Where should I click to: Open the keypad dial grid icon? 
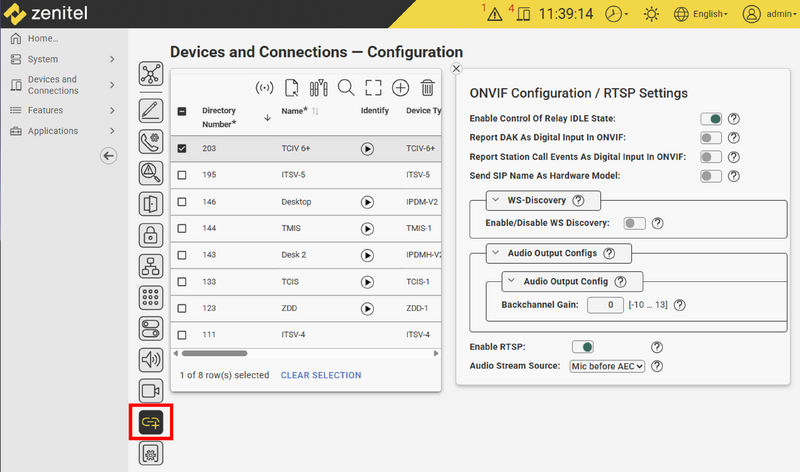tap(151, 297)
